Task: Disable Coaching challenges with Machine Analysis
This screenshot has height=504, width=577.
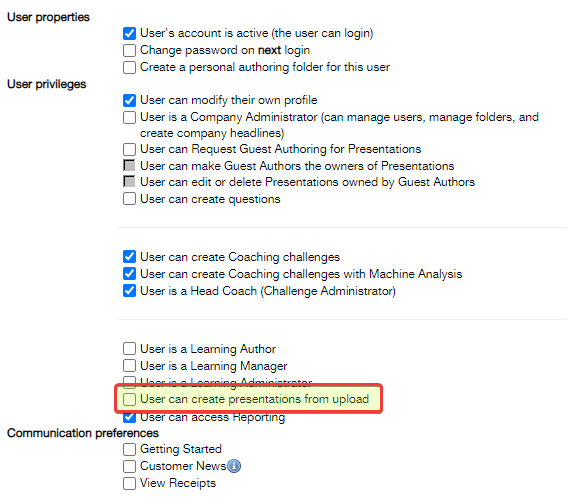Action: pos(129,274)
